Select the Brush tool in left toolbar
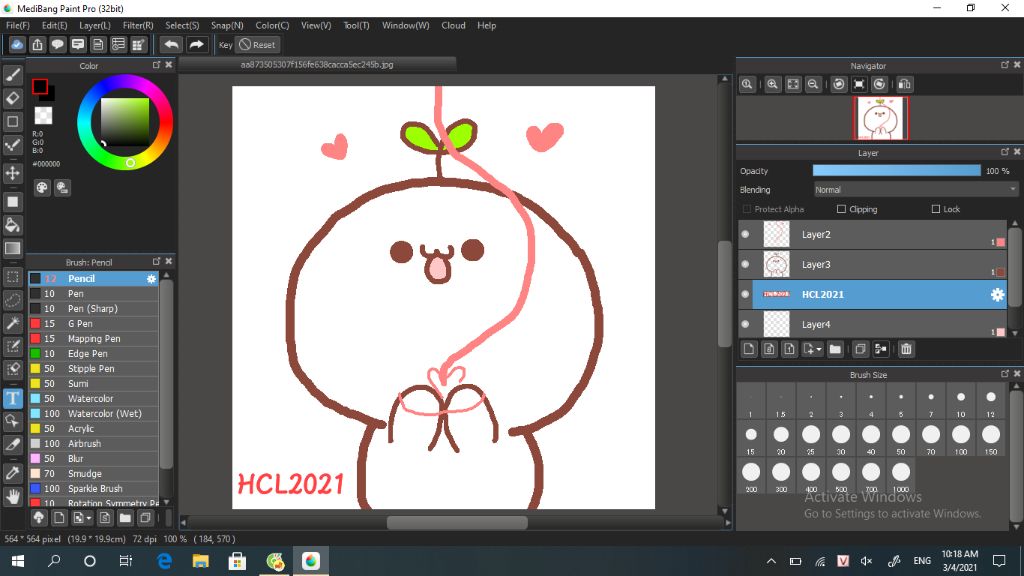Screen dimensions: 1024x576 click(x=12, y=75)
